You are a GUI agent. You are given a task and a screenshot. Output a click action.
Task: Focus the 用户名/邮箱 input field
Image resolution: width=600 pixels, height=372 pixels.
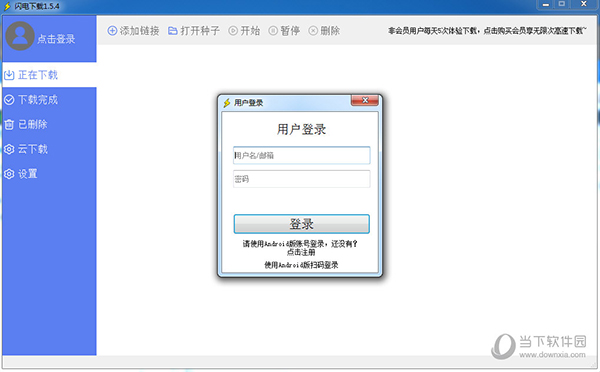302,155
